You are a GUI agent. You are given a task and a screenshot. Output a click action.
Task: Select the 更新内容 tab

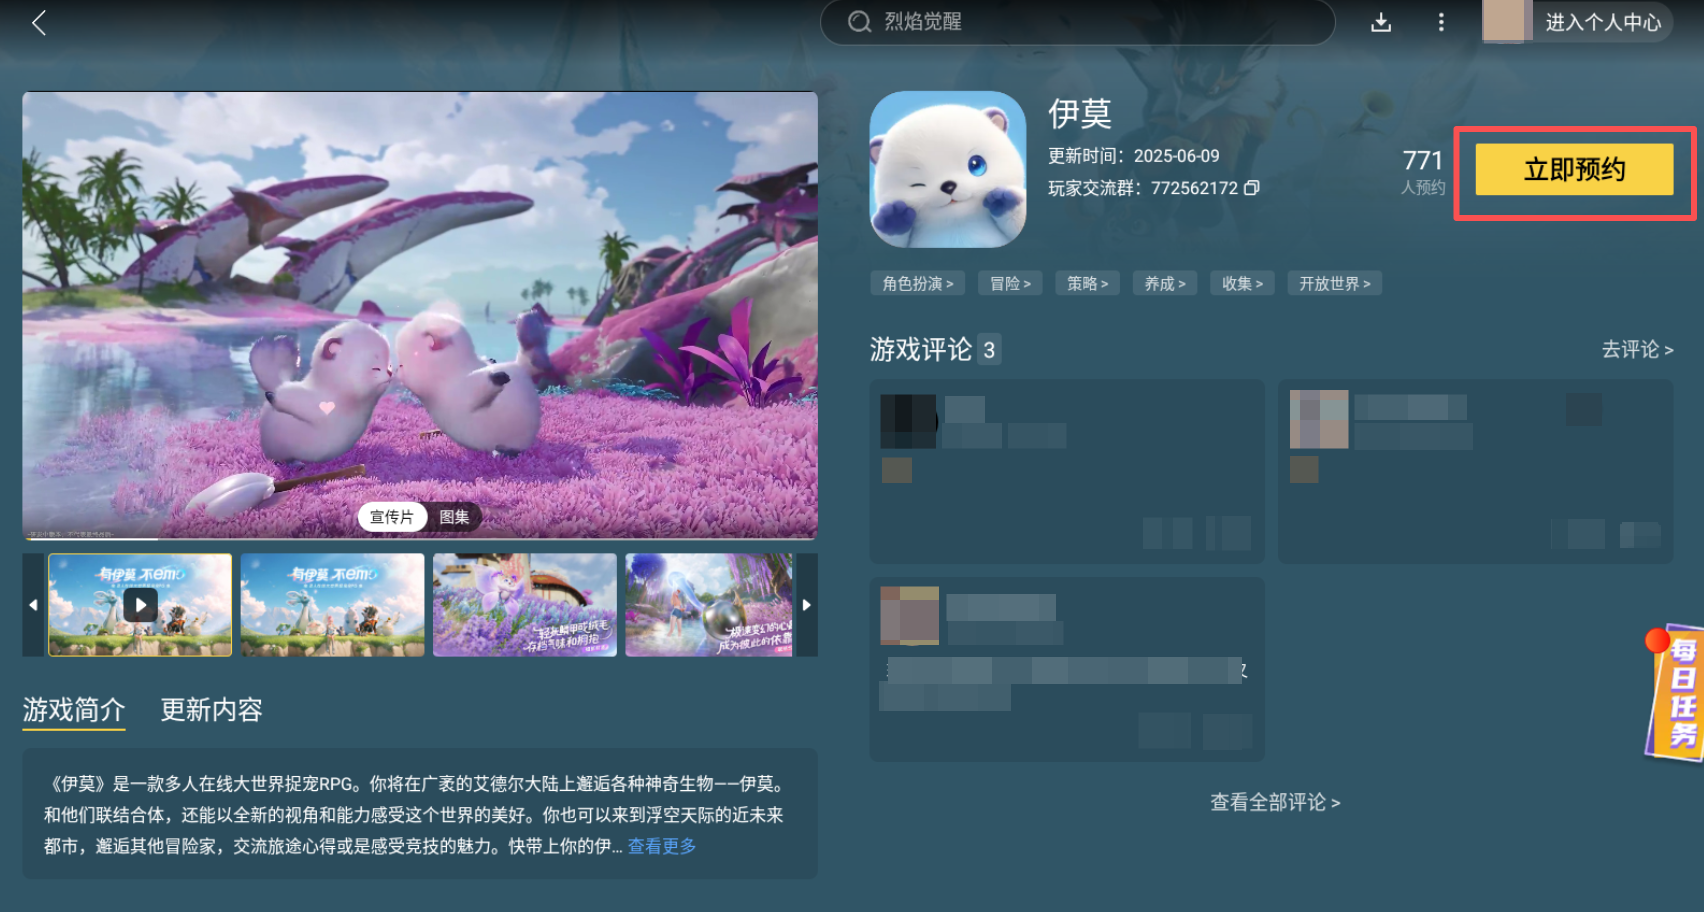point(210,710)
